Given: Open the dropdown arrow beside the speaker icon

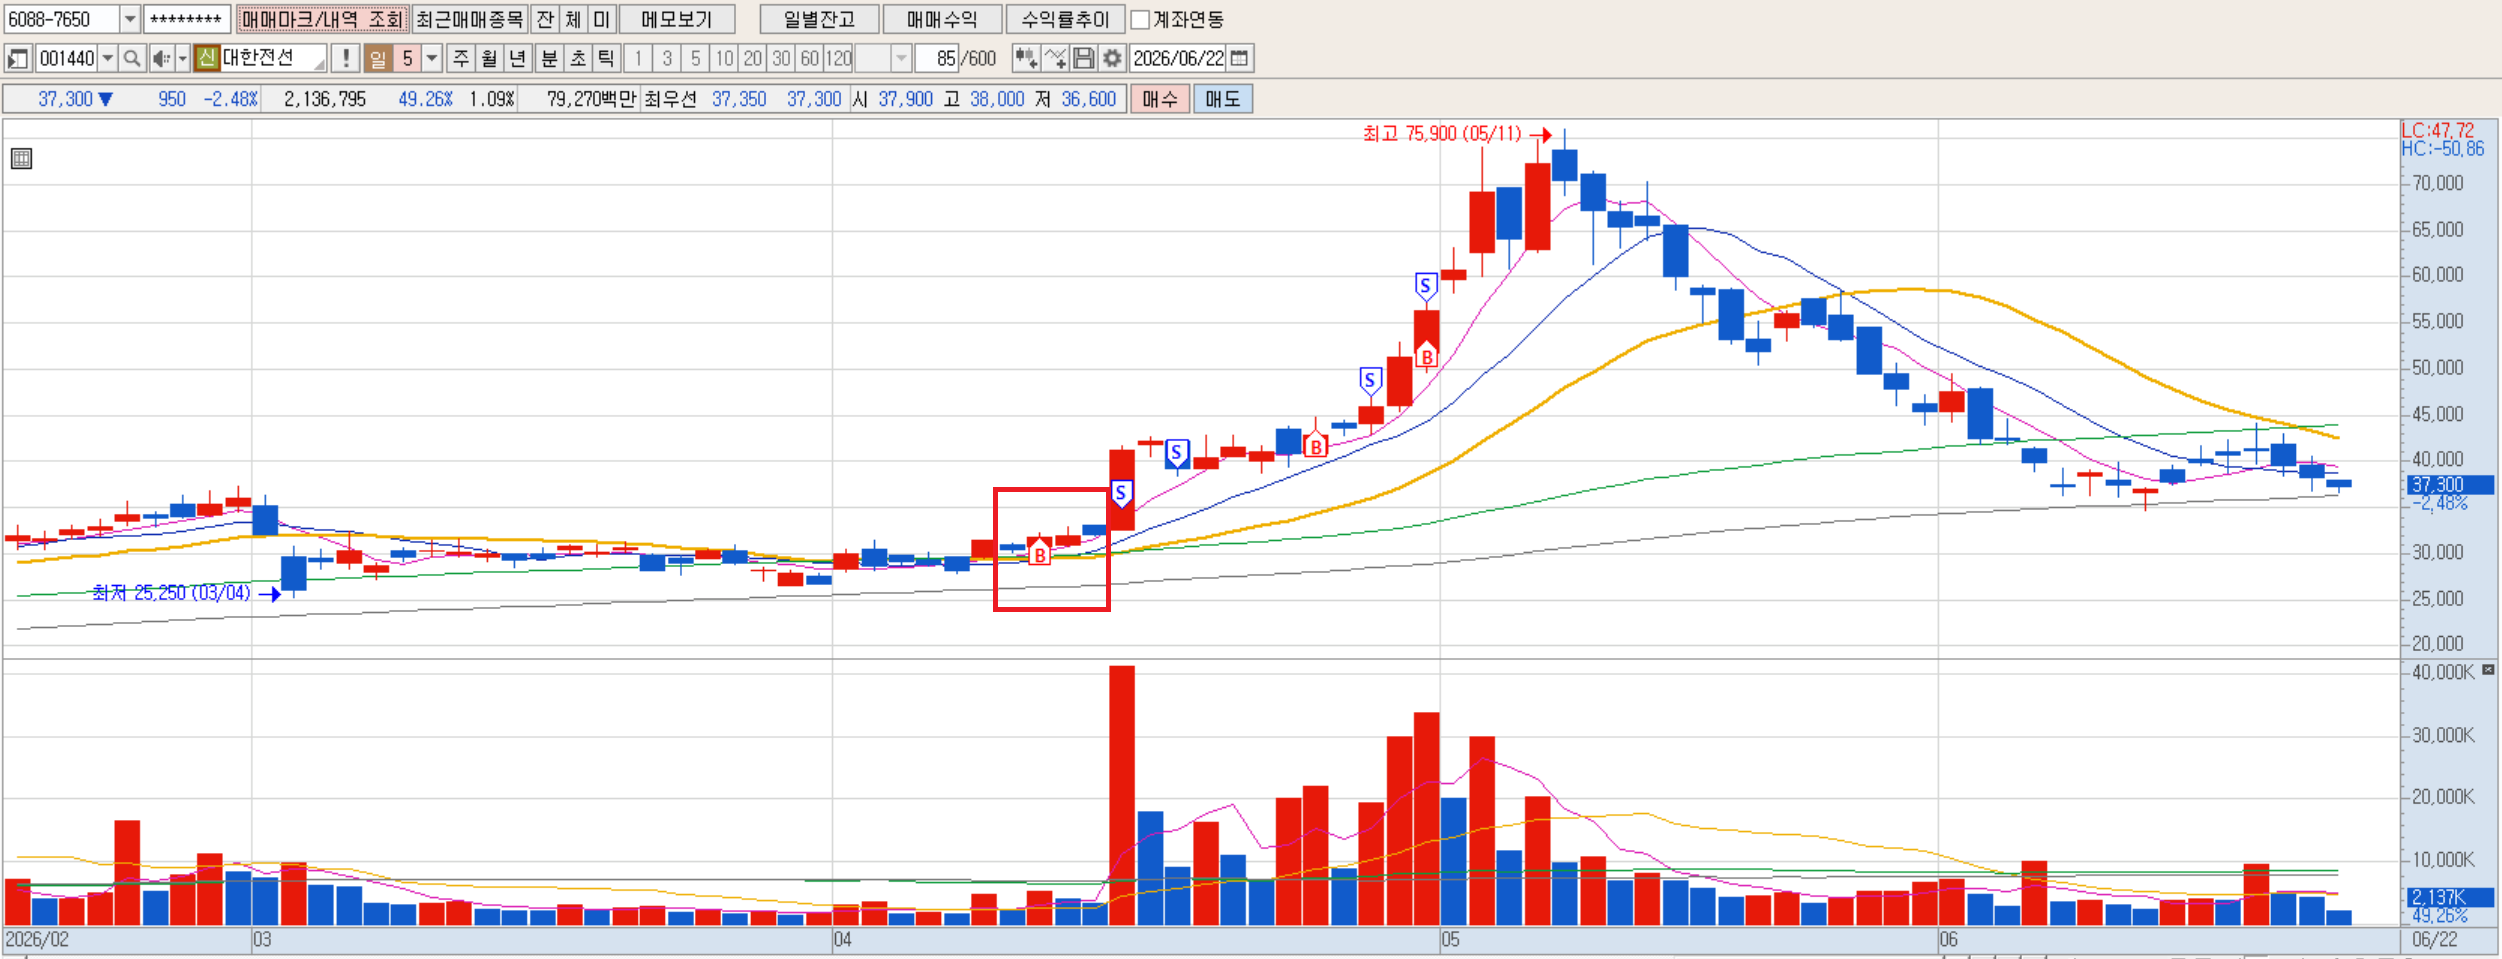Looking at the screenshot, I should tap(183, 59).
